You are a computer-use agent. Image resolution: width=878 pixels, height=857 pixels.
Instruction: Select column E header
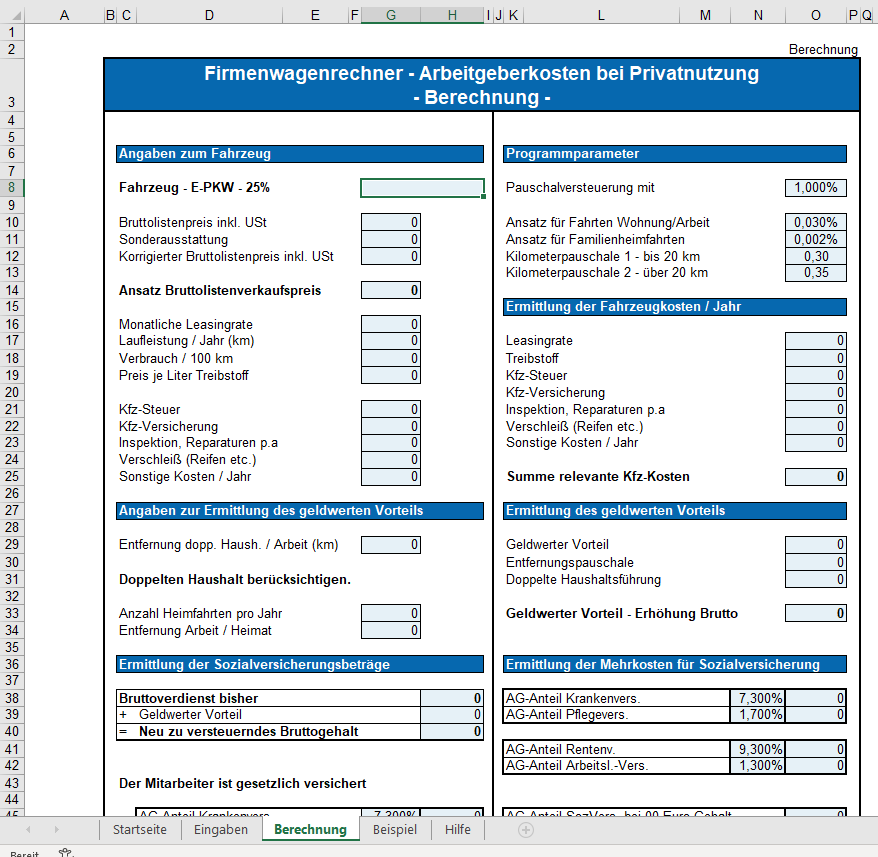point(315,15)
